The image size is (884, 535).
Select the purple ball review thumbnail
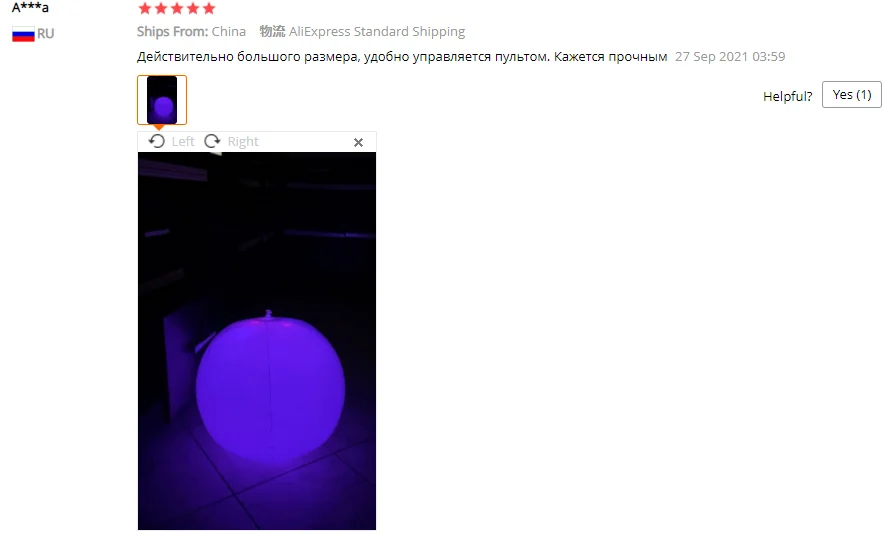point(162,100)
